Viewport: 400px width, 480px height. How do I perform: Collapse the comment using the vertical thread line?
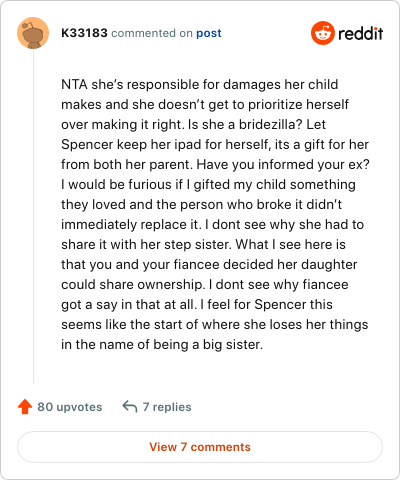(33, 216)
